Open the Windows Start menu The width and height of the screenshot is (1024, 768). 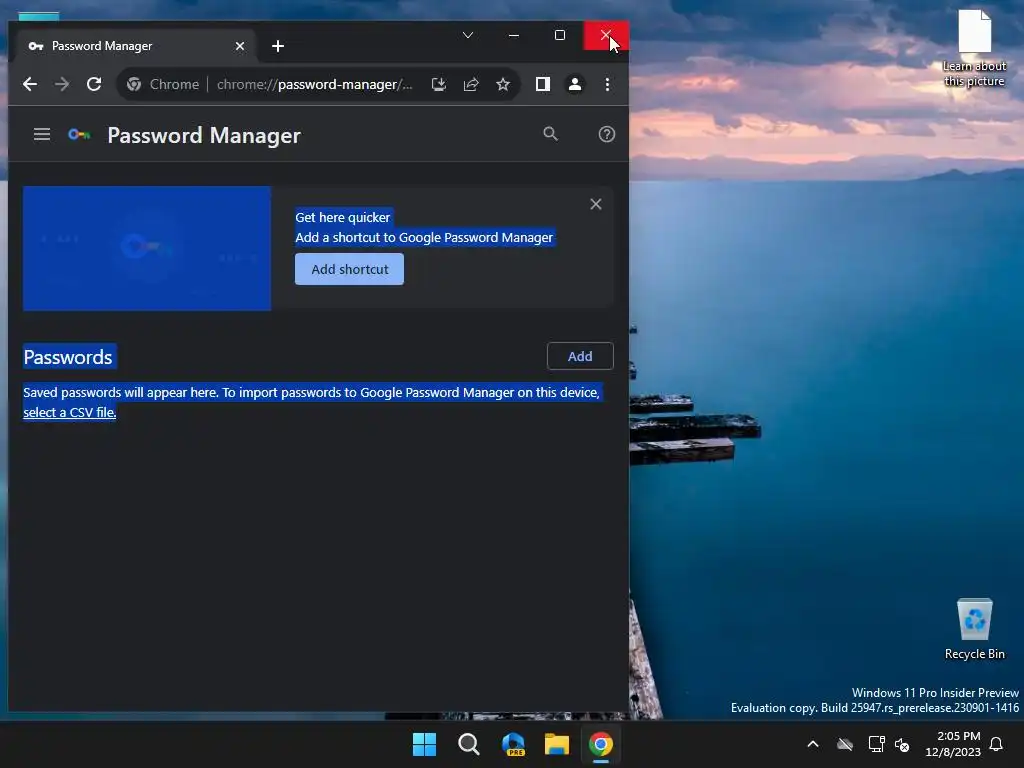[424, 744]
